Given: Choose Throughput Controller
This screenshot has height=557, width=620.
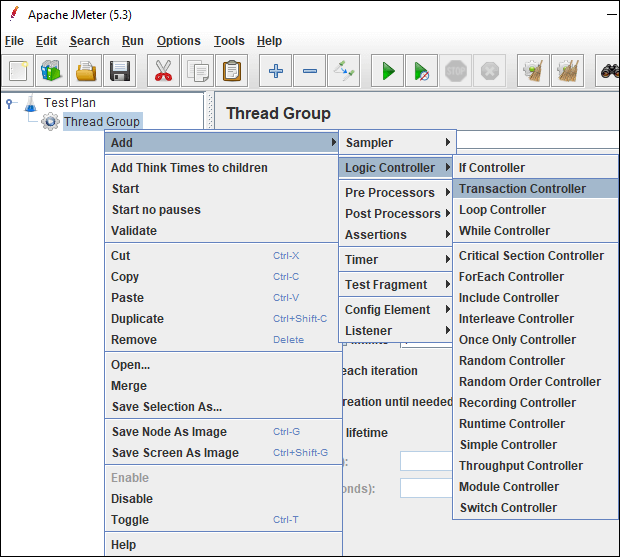Looking at the screenshot, I should point(536,465).
